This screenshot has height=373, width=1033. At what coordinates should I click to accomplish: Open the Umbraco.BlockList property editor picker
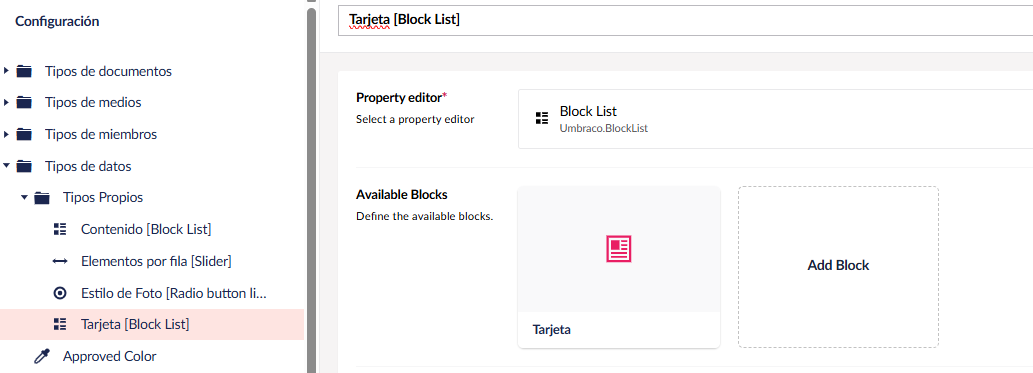pos(775,119)
